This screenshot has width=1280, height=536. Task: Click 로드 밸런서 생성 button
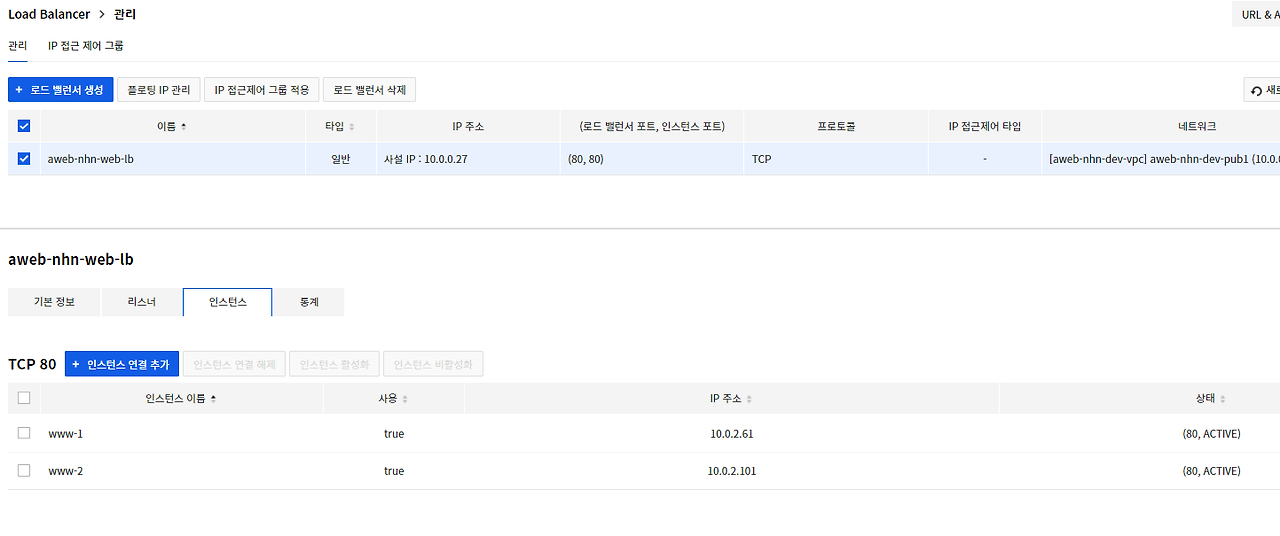point(61,90)
